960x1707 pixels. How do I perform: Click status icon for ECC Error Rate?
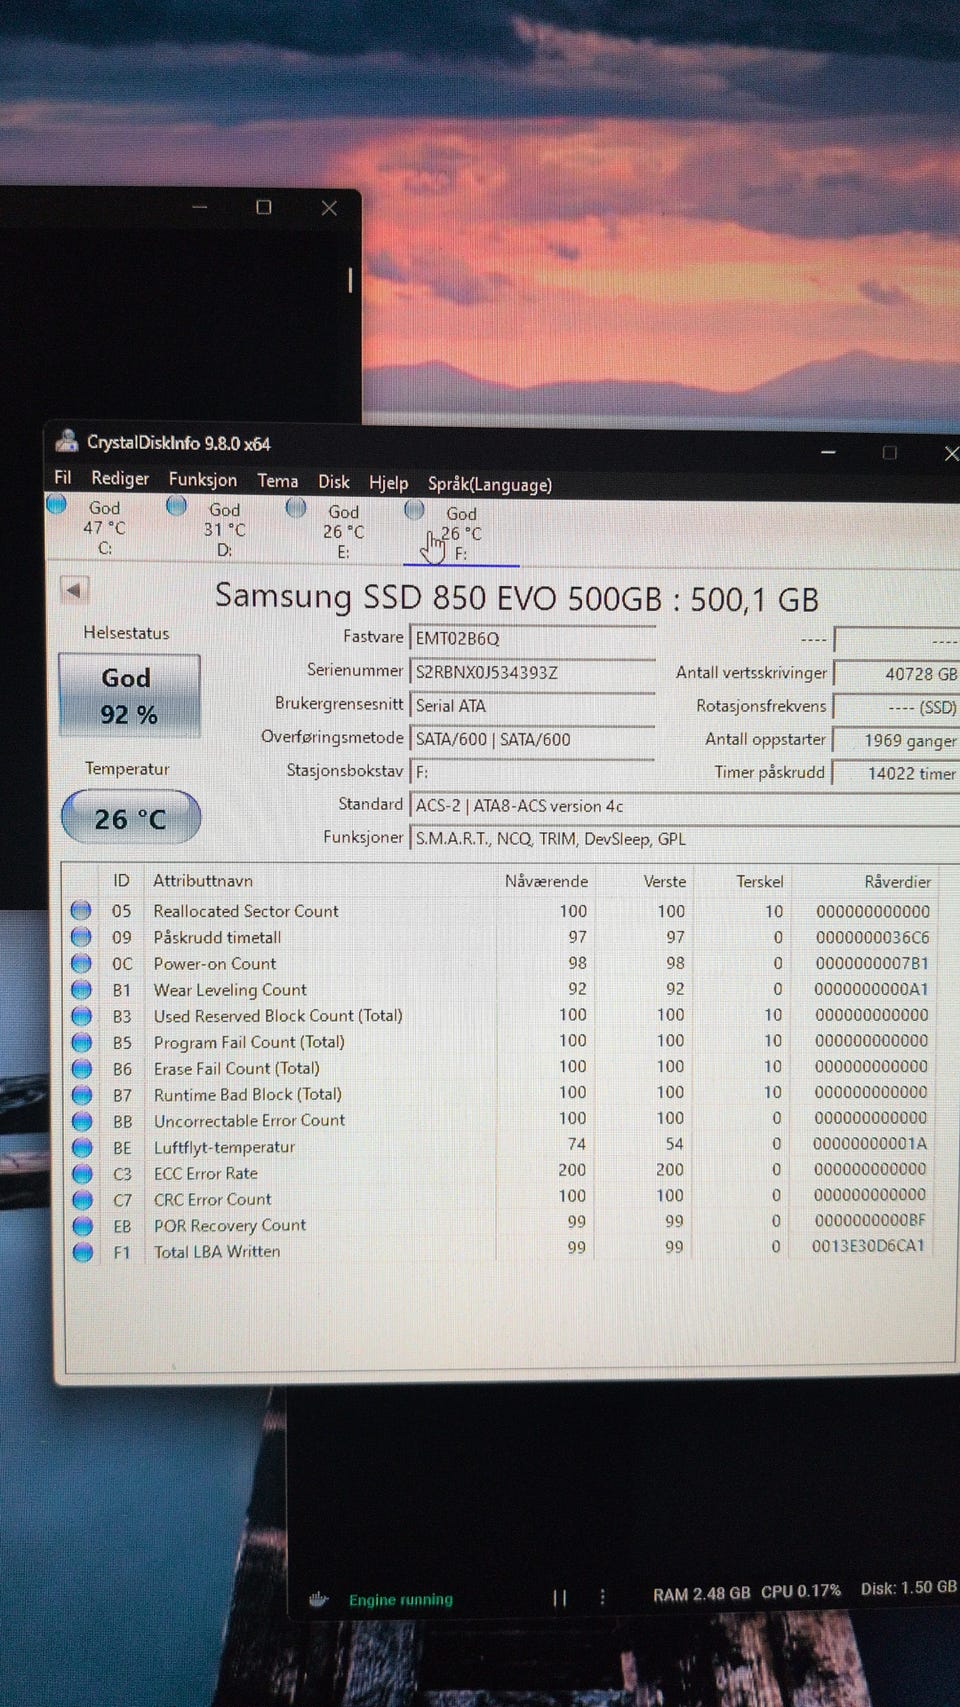(82, 1173)
